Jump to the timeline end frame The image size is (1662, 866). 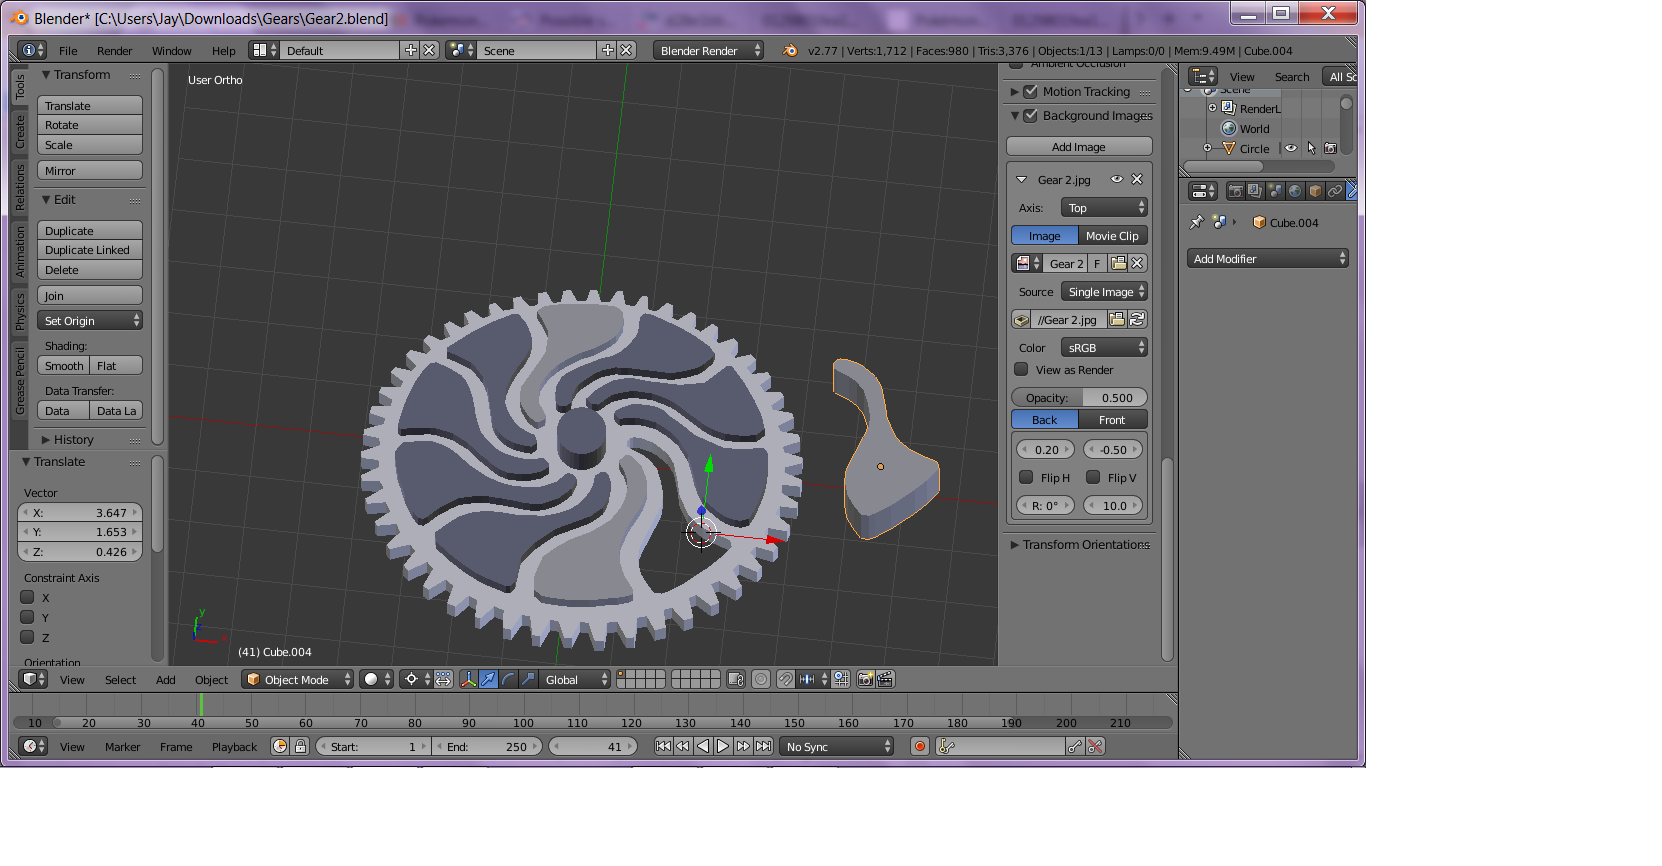point(764,746)
